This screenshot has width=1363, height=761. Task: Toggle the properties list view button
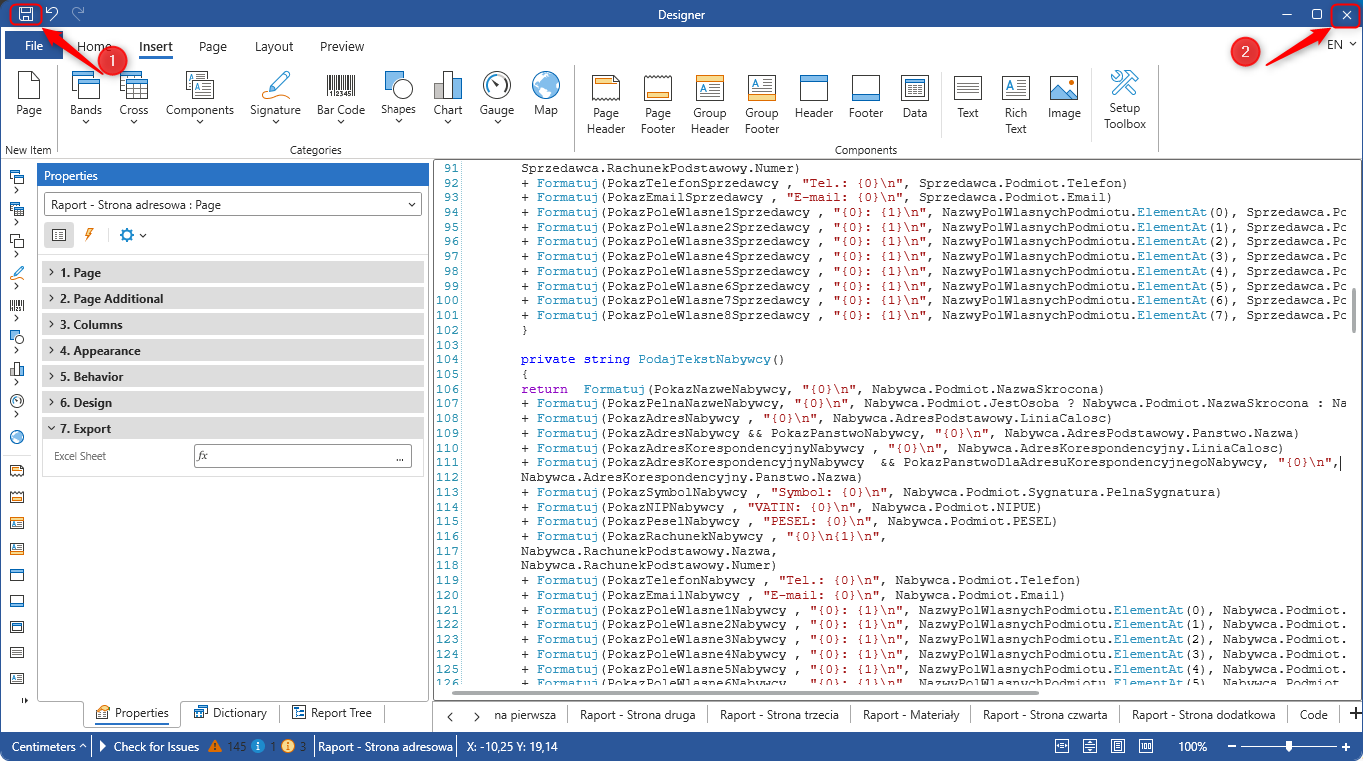pos(59,235)
